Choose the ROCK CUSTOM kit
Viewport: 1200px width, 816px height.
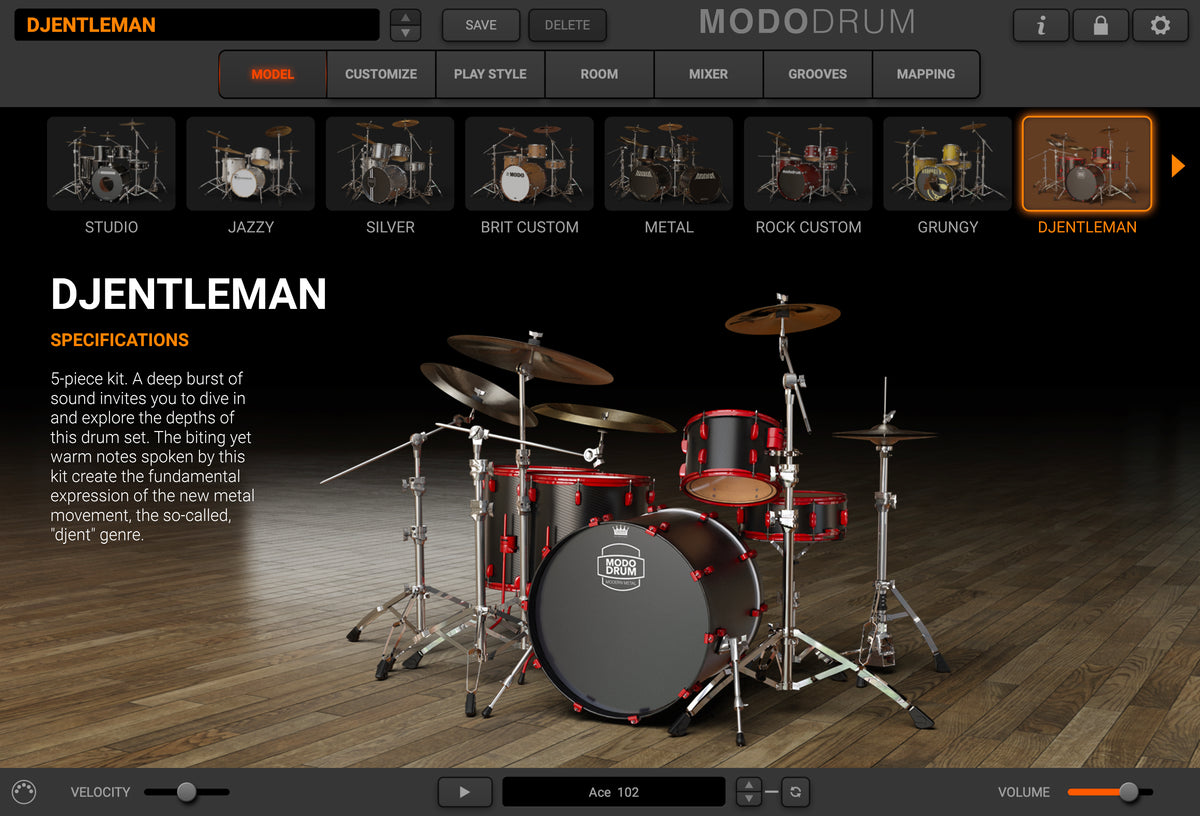pos(808,164)
